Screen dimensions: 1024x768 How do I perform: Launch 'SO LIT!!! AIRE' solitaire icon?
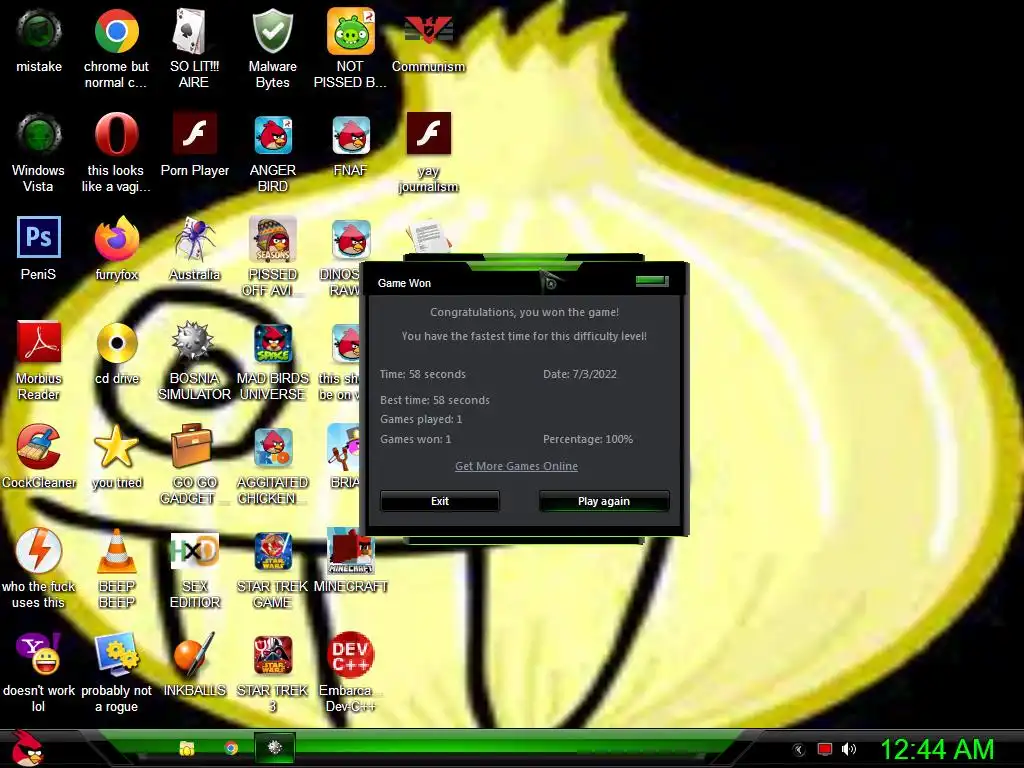[194, 31]
